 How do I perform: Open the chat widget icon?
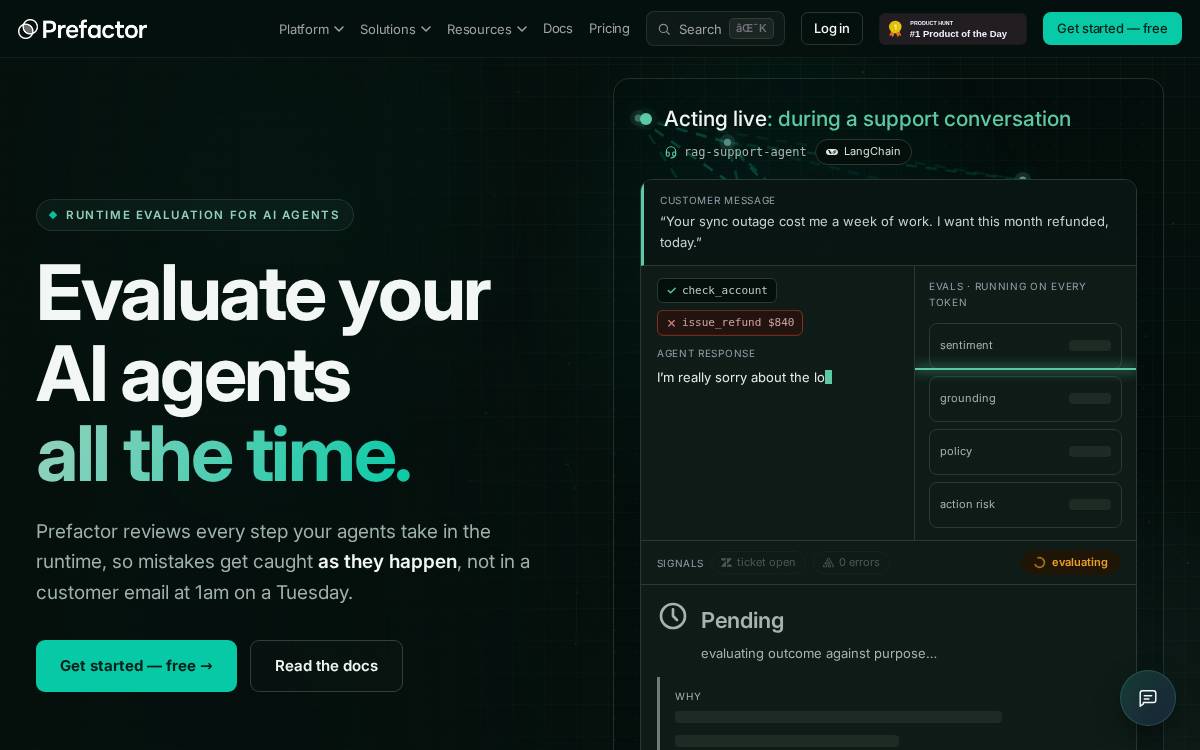(x=1148, y=698)
